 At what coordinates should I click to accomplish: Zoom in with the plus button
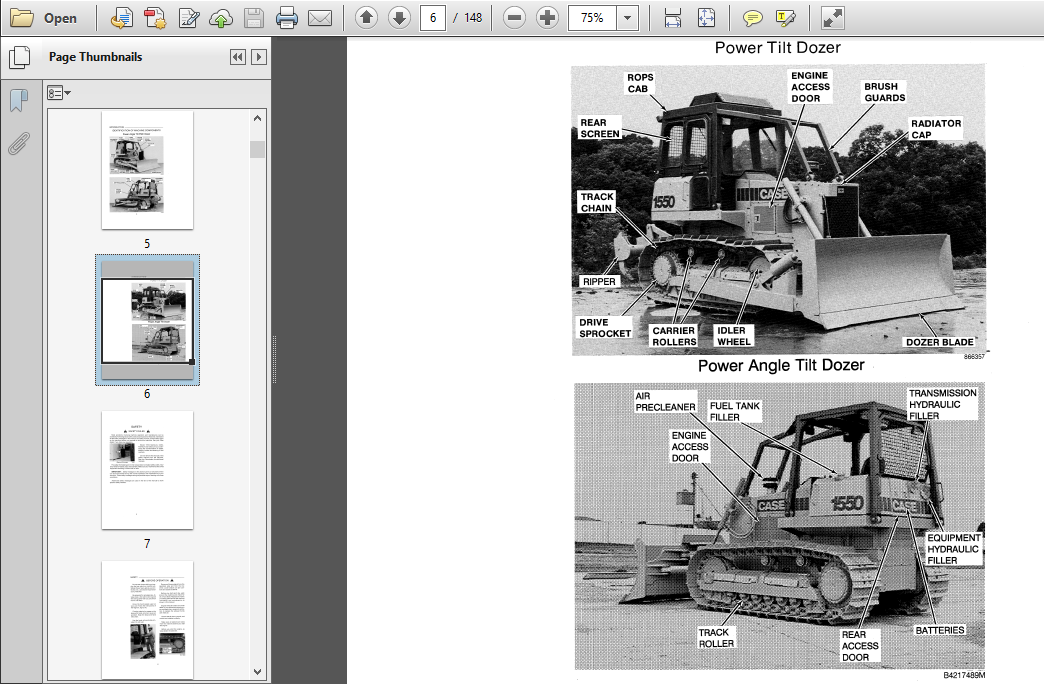[547, 18]
